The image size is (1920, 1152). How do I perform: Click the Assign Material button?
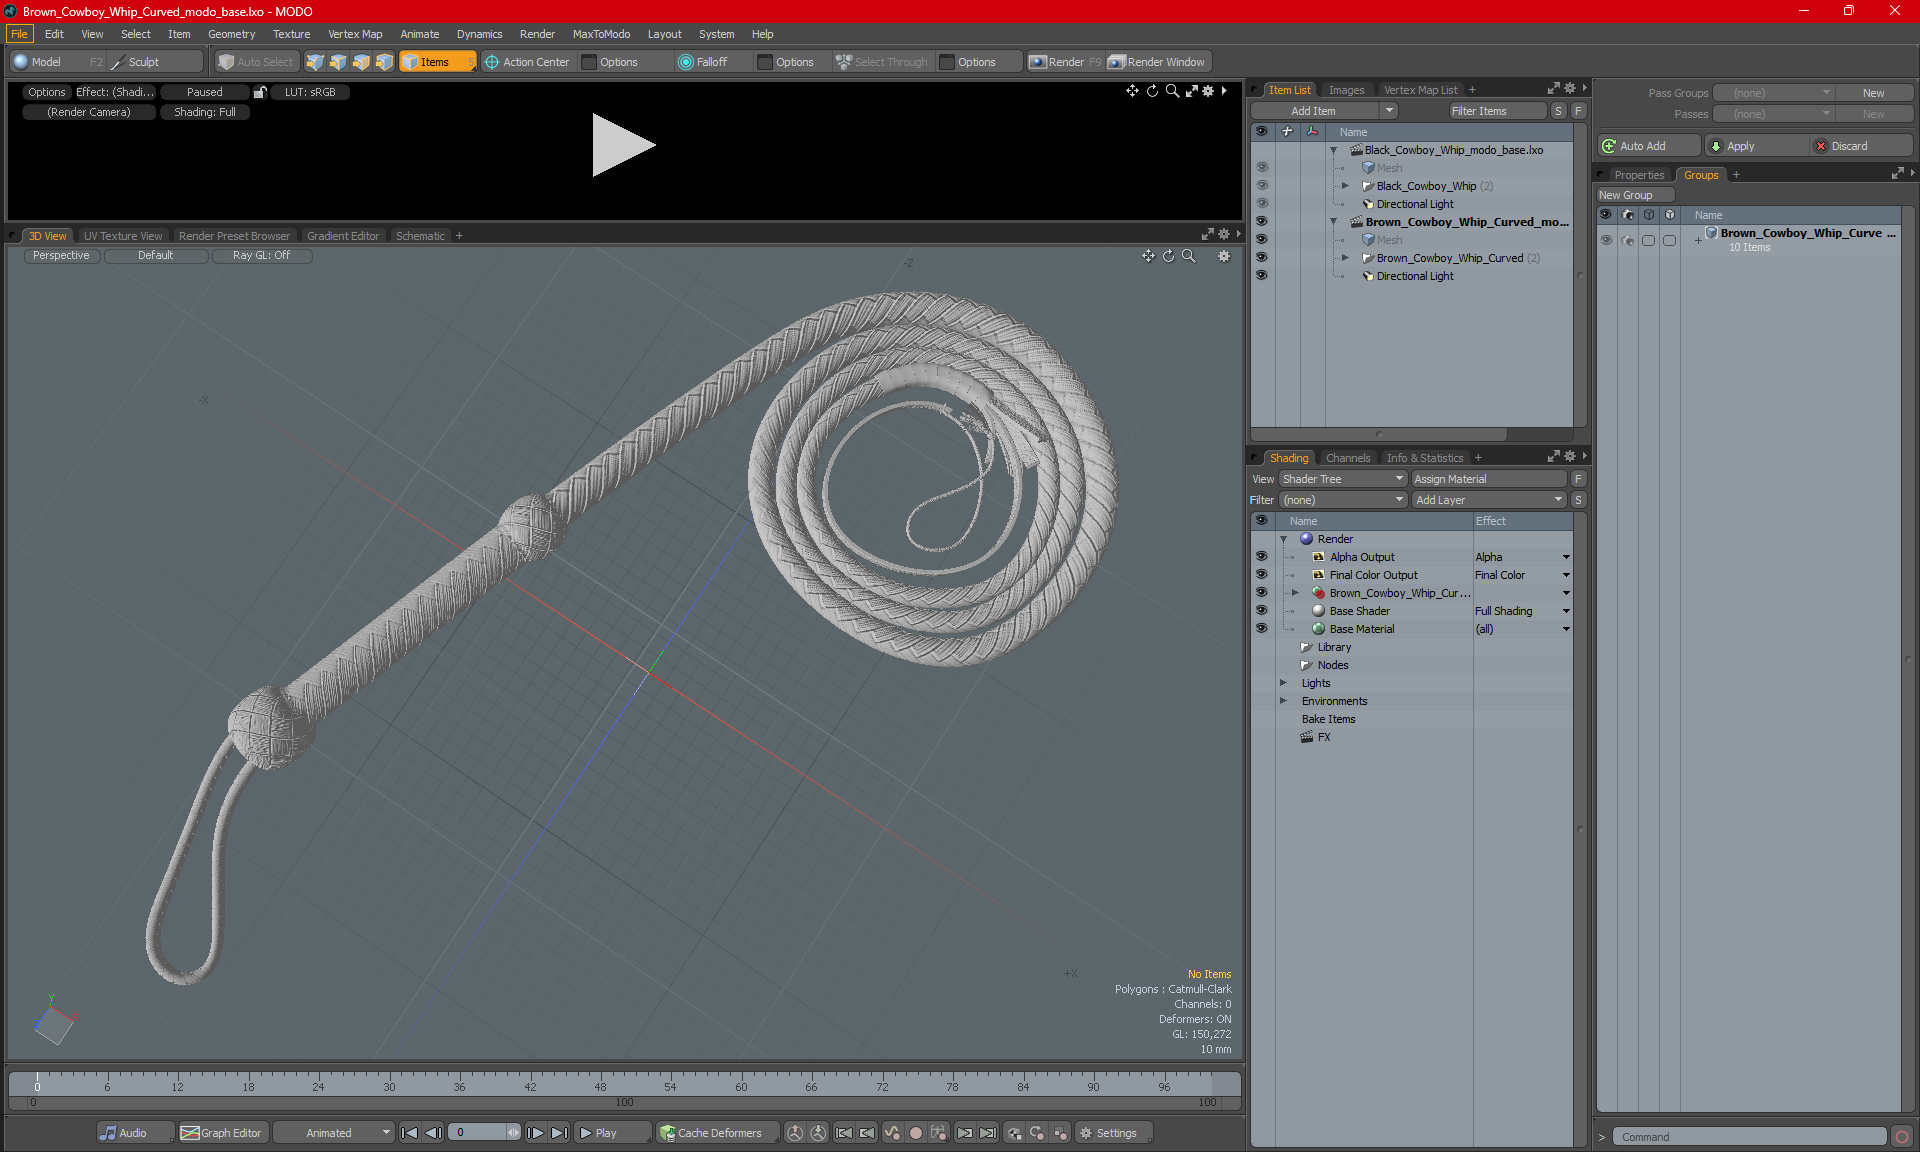coord(1488,479)
